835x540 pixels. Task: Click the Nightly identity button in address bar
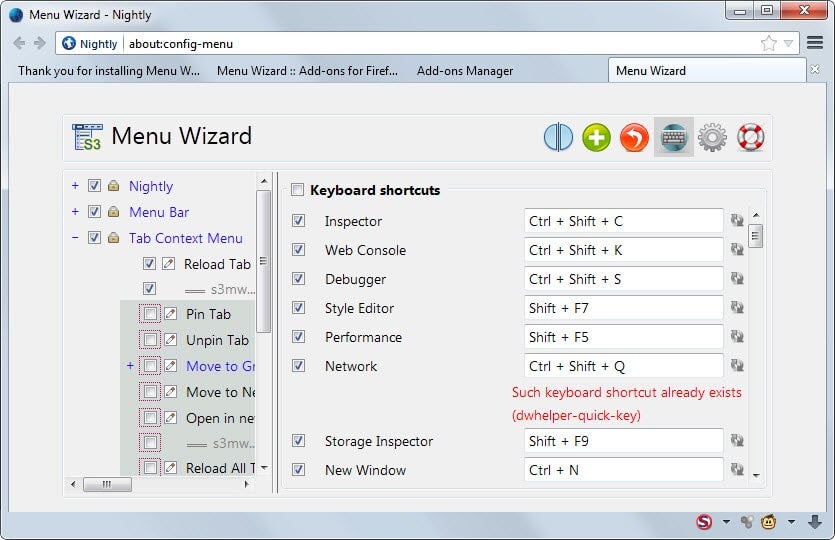point(90,44)
